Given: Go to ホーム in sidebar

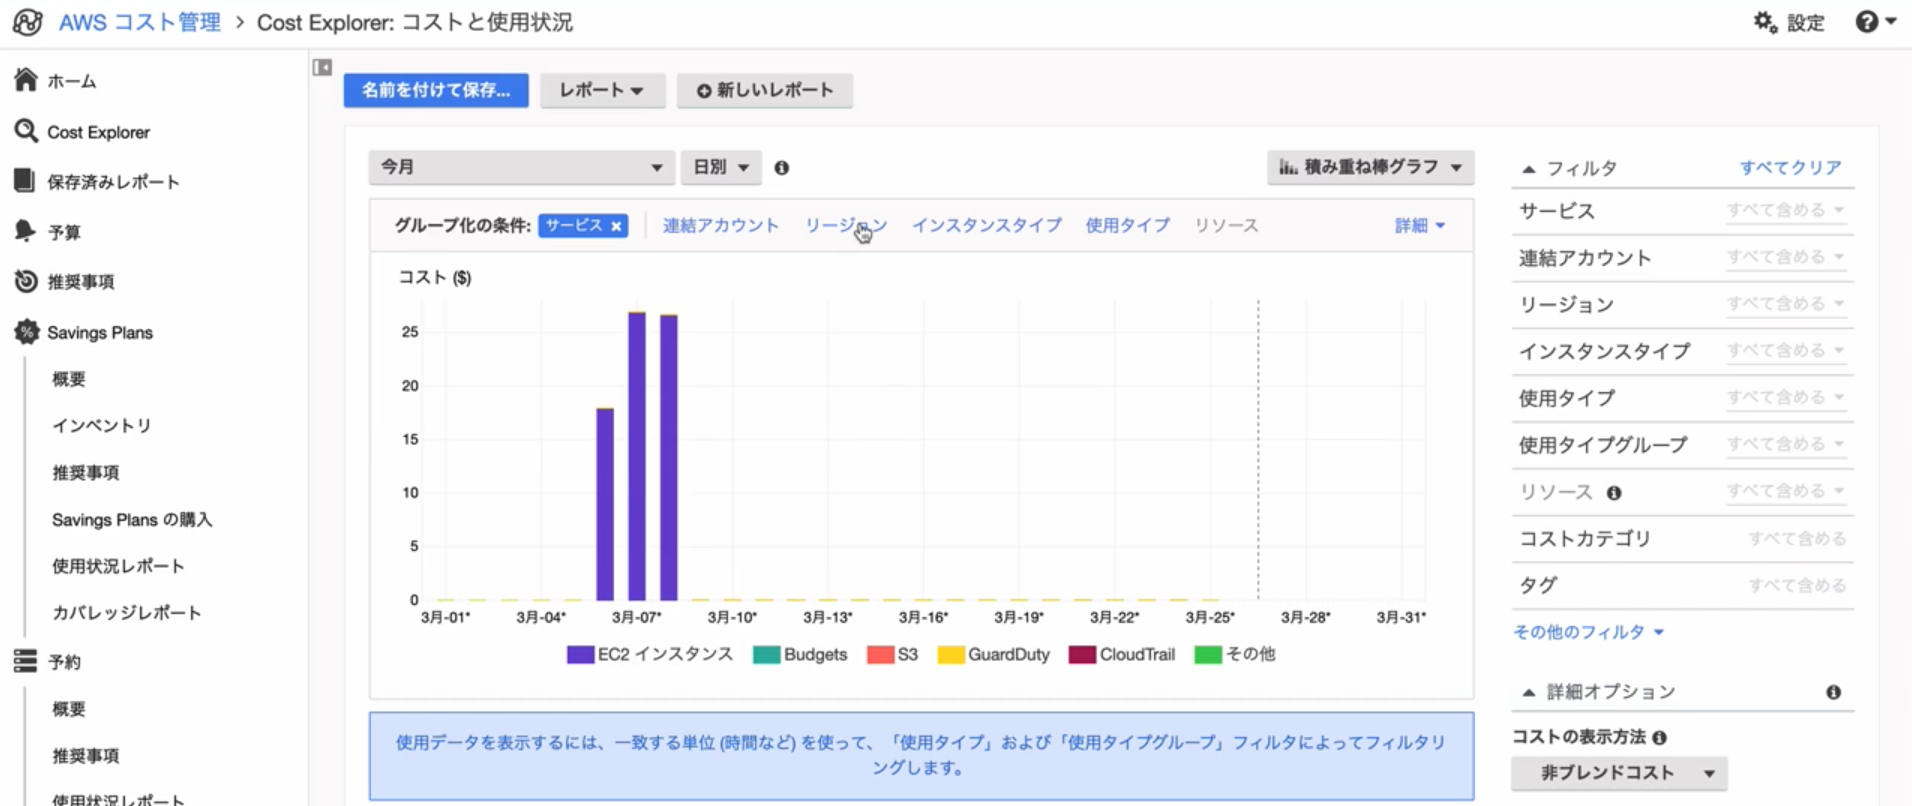Looking at the screenshot, I should click(x=72, y=81).
